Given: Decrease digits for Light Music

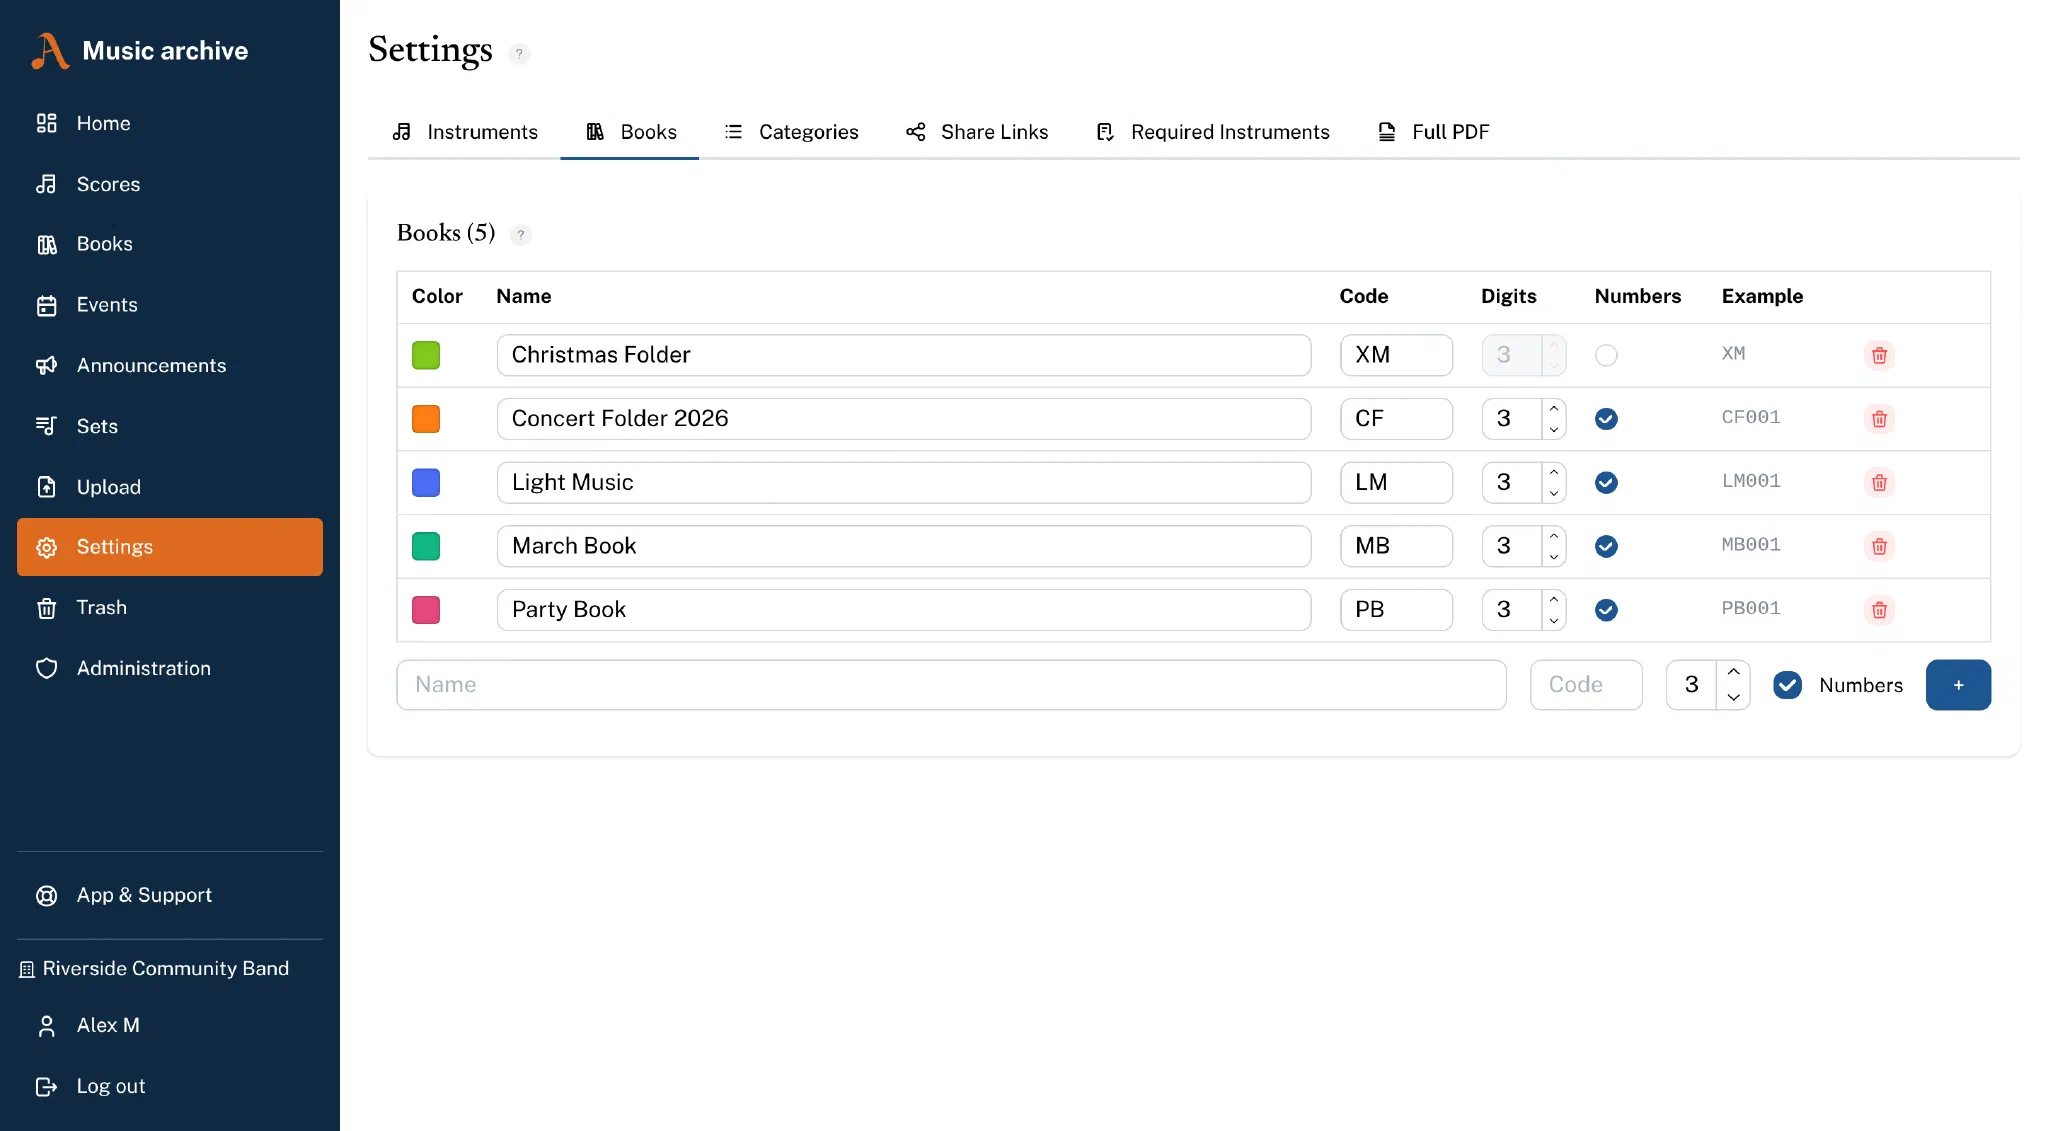Looking at the screenshot, I should [1554, 493].
